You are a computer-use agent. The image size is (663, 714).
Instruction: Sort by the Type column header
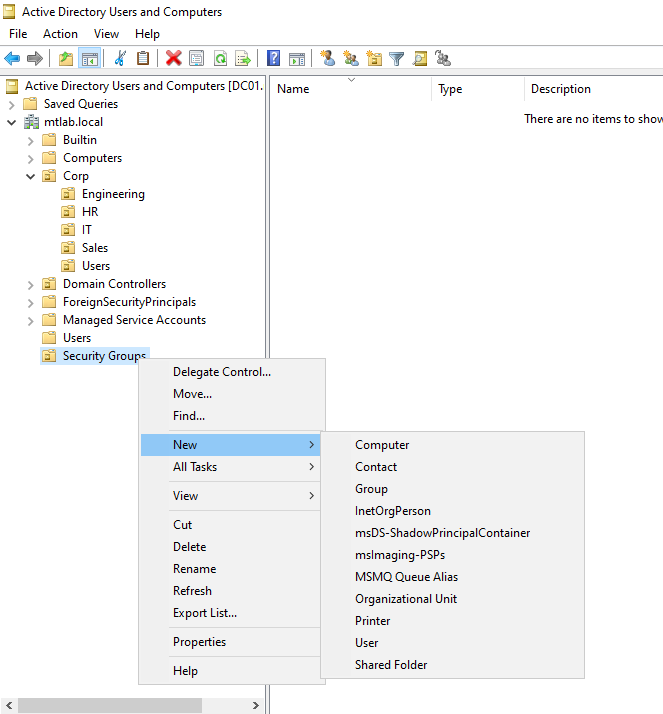478,89
